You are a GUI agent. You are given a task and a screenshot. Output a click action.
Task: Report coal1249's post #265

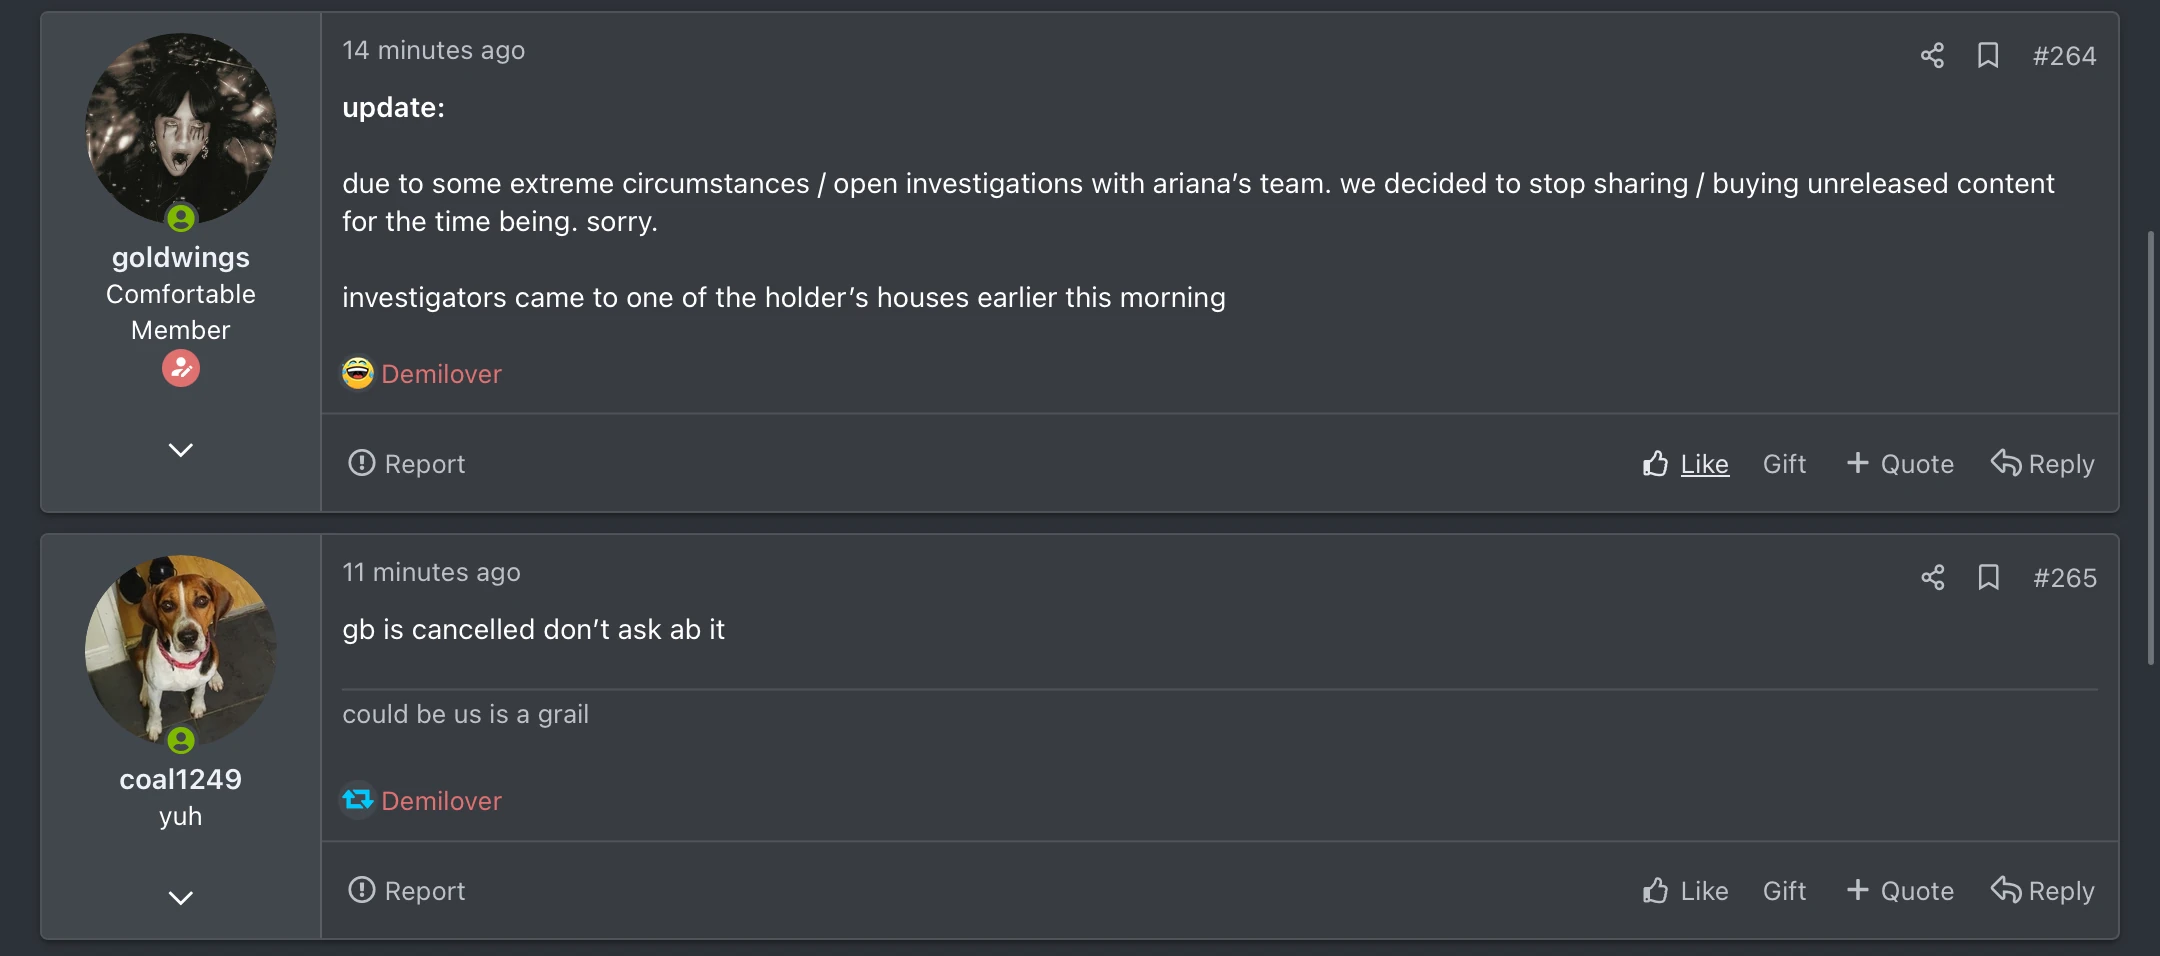[407, 891]
